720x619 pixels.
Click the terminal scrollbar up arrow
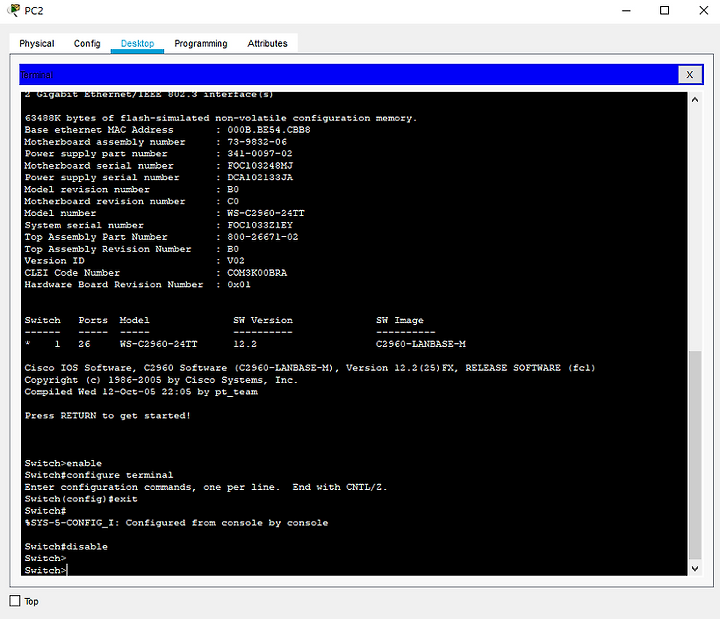point(695,100)
